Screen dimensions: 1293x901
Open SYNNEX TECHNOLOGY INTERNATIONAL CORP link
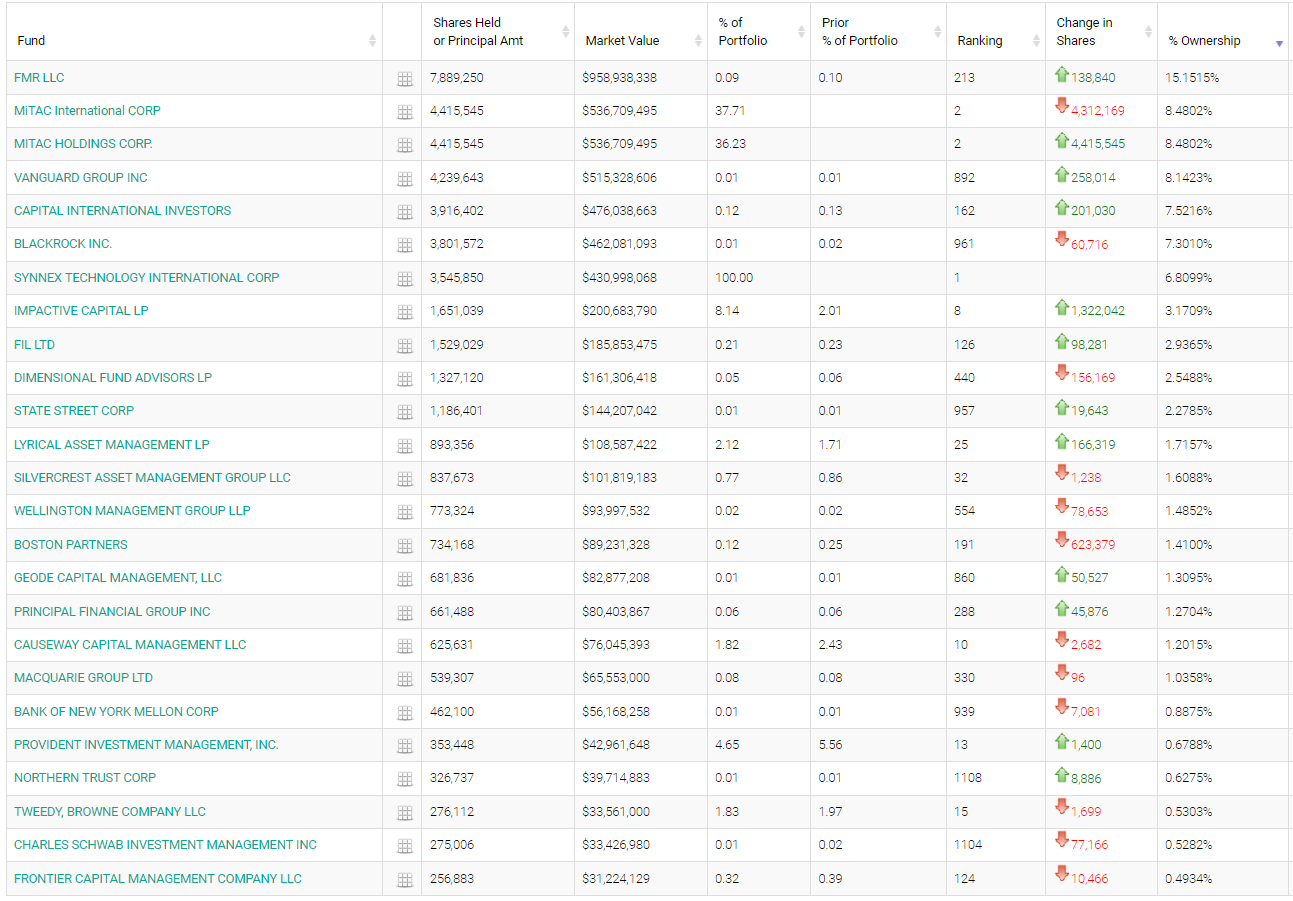147,278
